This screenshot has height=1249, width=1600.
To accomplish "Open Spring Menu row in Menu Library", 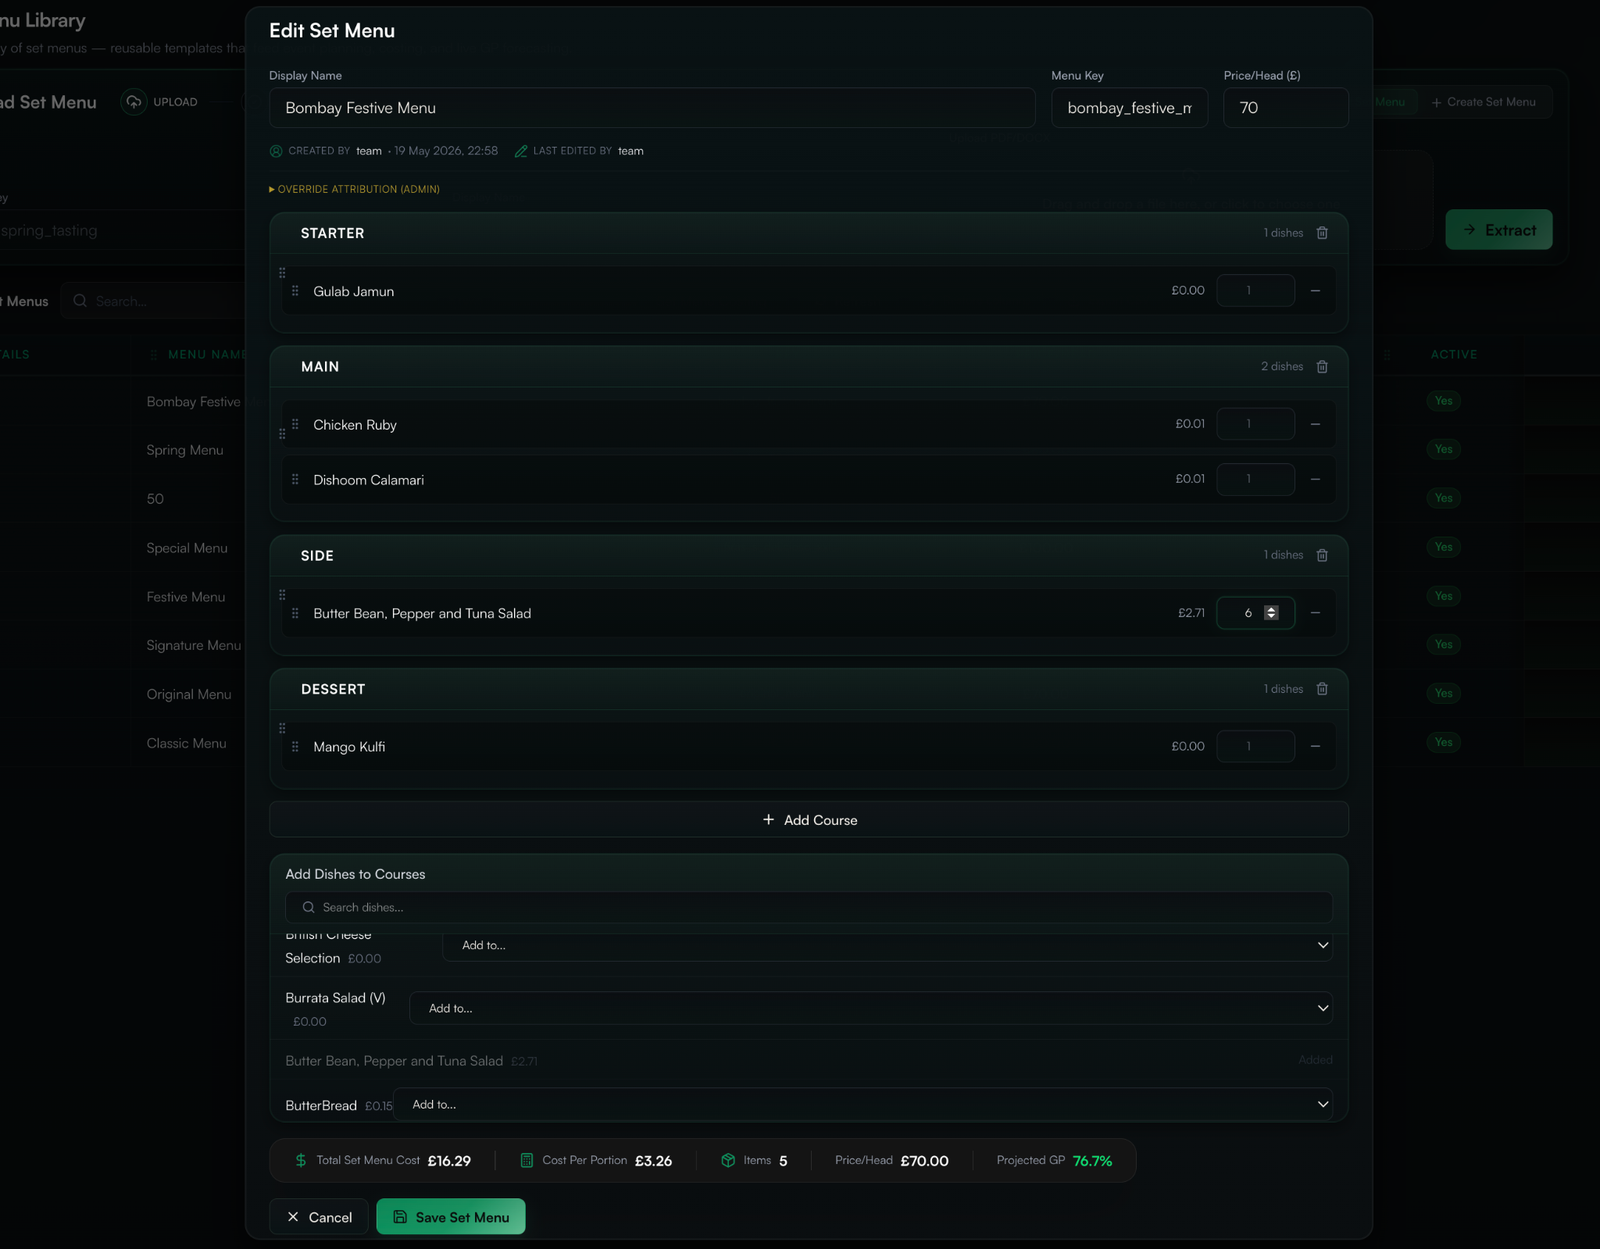I will coord(185,450).
